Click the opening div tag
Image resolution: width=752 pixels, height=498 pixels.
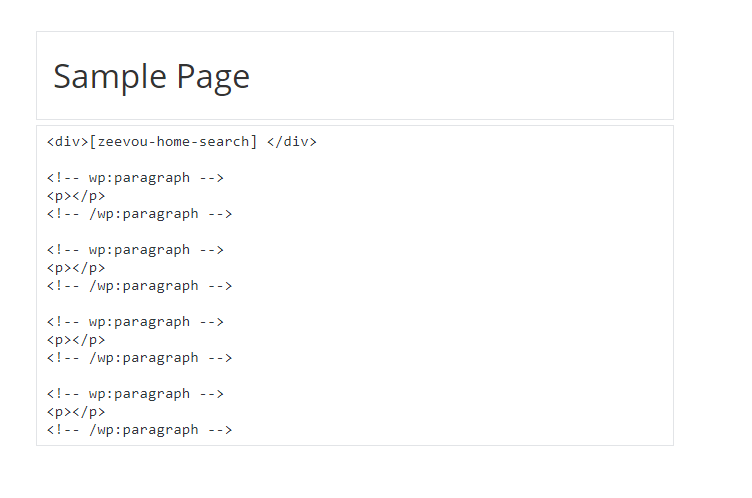pos(68,142)
